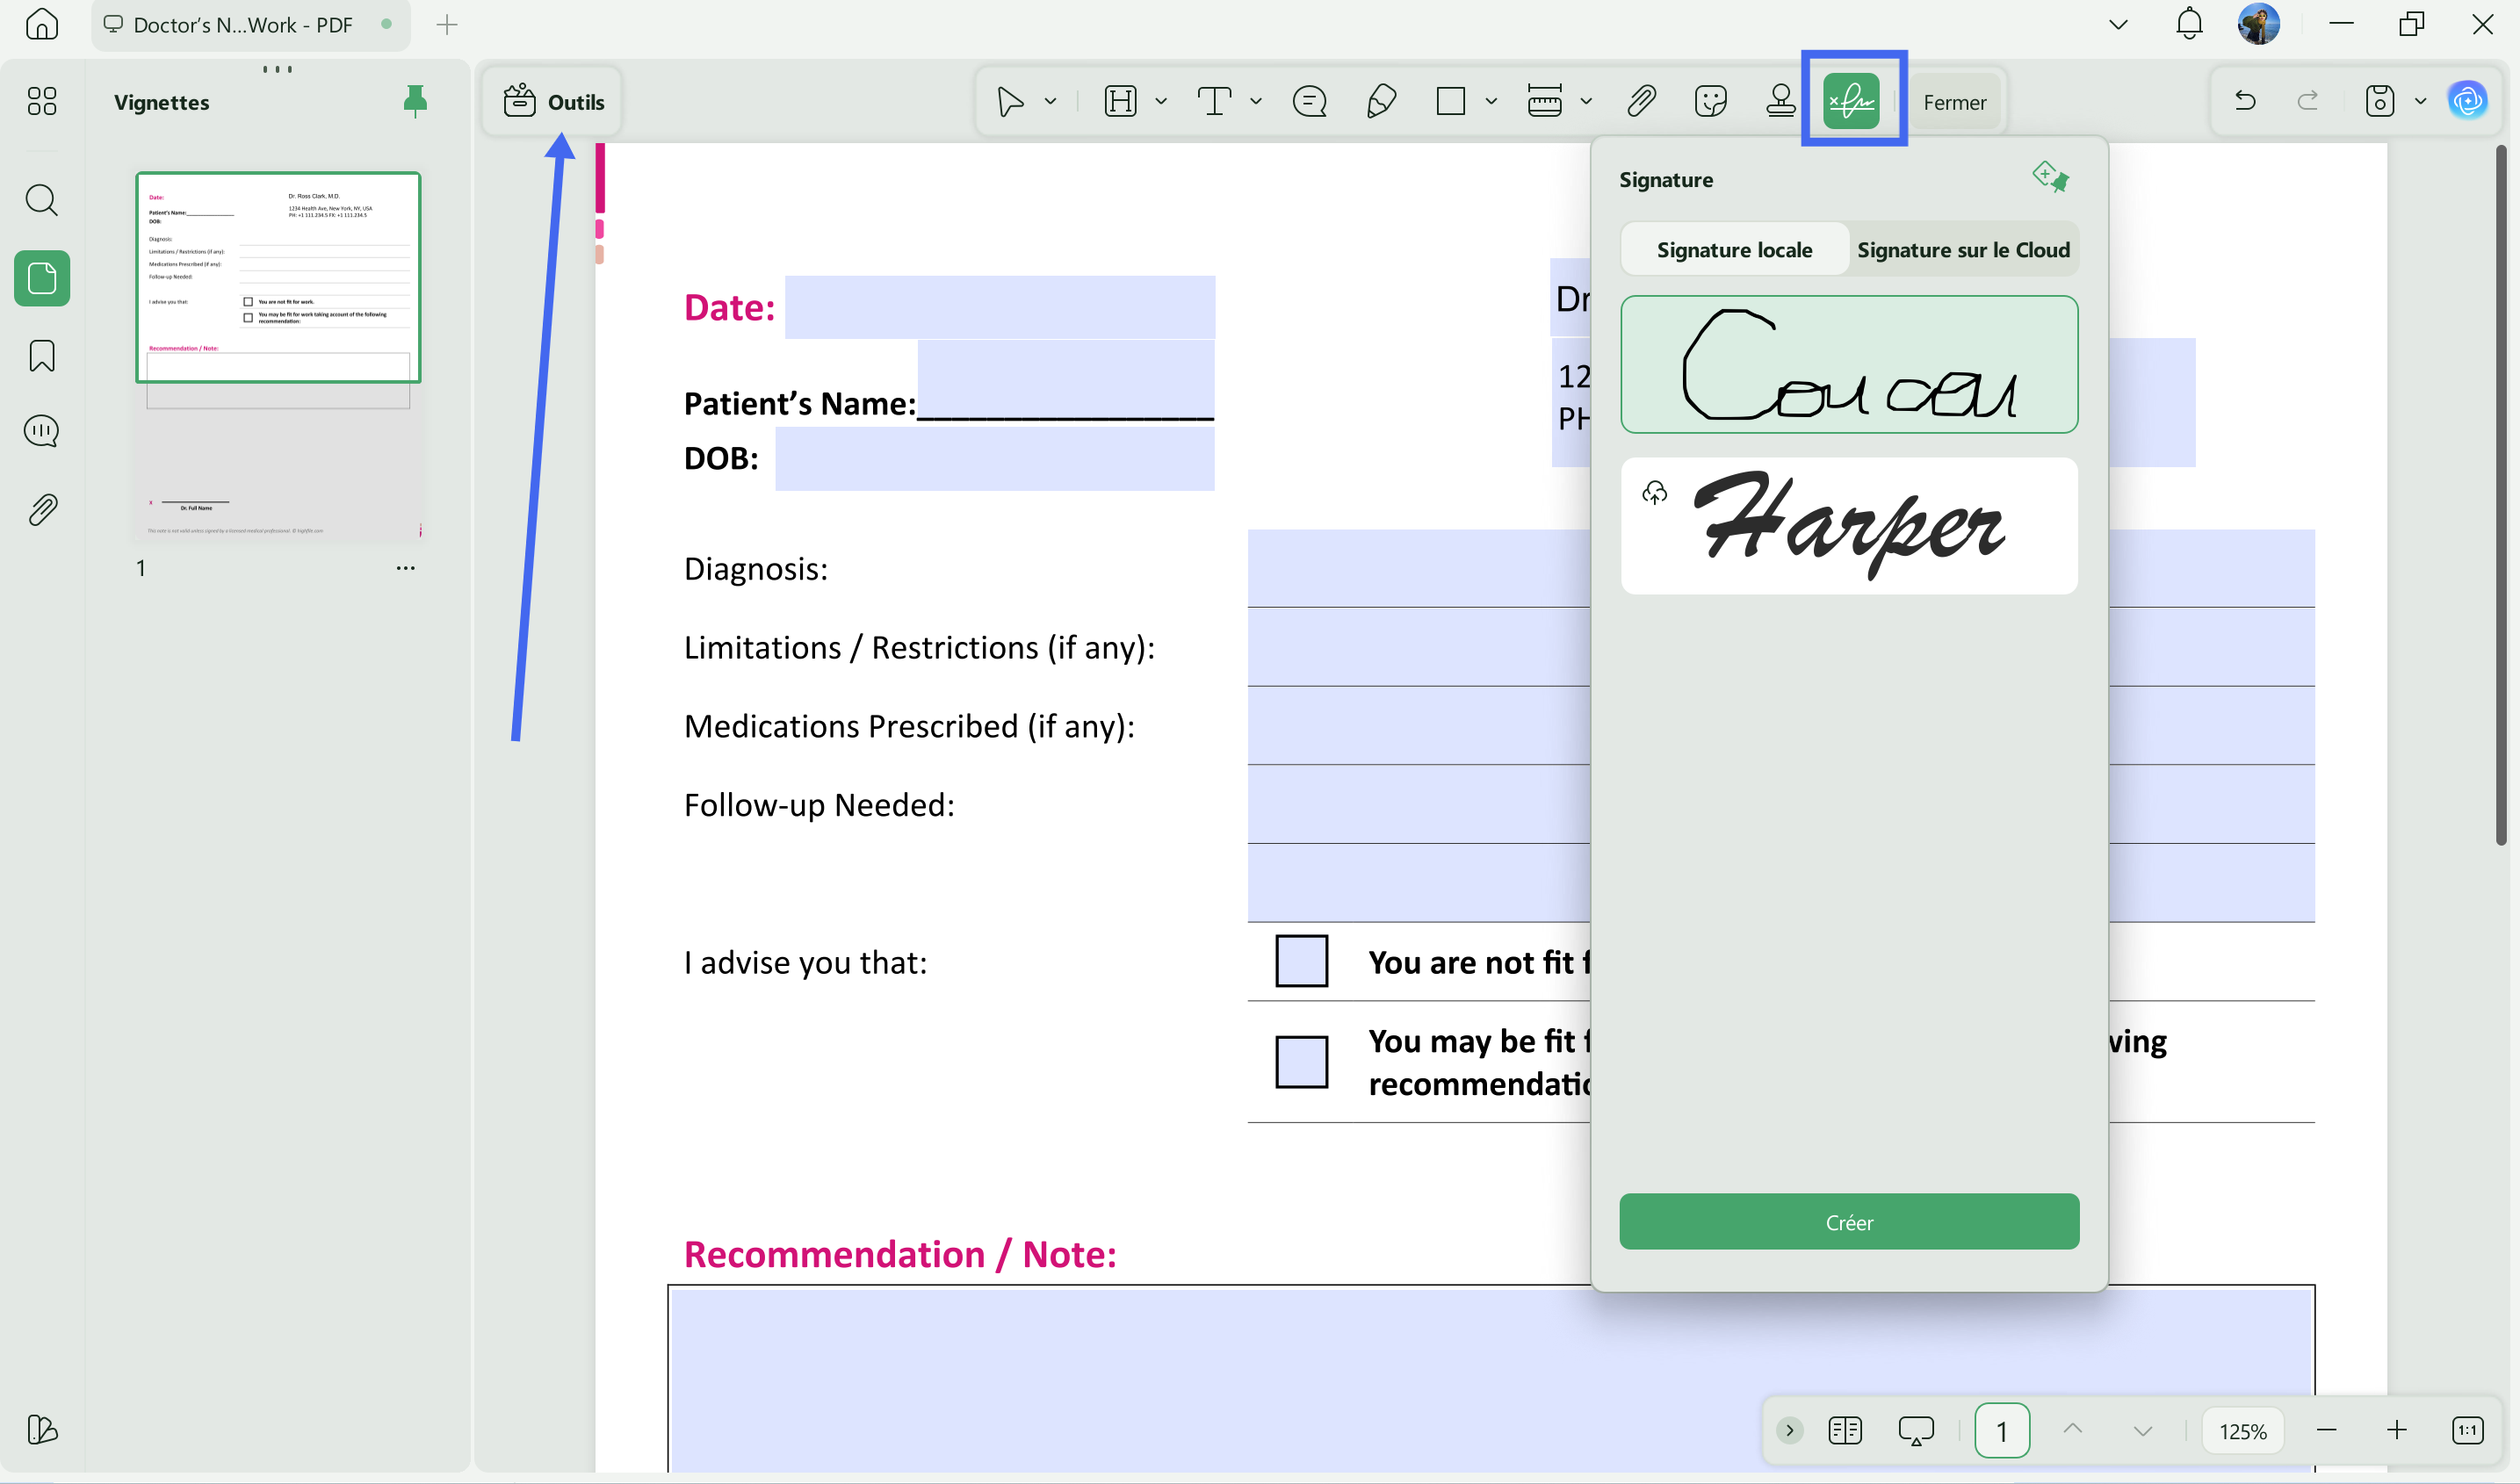This screenshot has width=2520, height=1484.
Task: Toggle the signature tool
Action: pyautogui.click(x=1851, y=101)
